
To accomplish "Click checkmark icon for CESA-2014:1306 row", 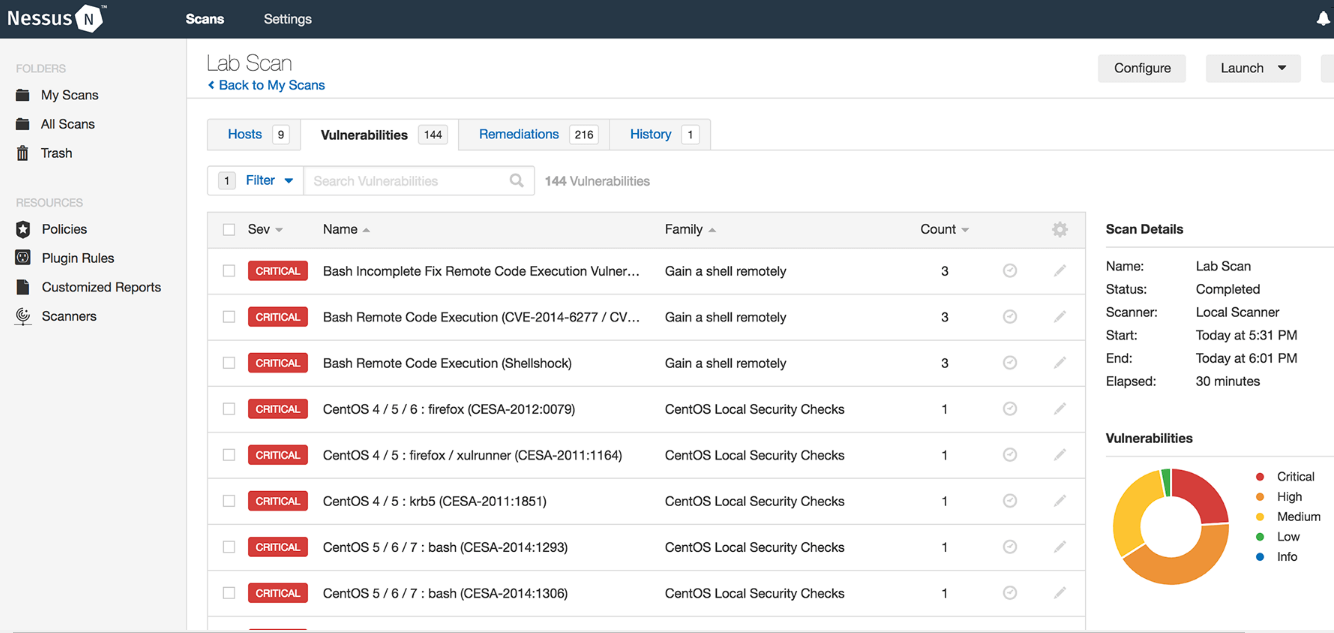I will tap(1010, 593).
